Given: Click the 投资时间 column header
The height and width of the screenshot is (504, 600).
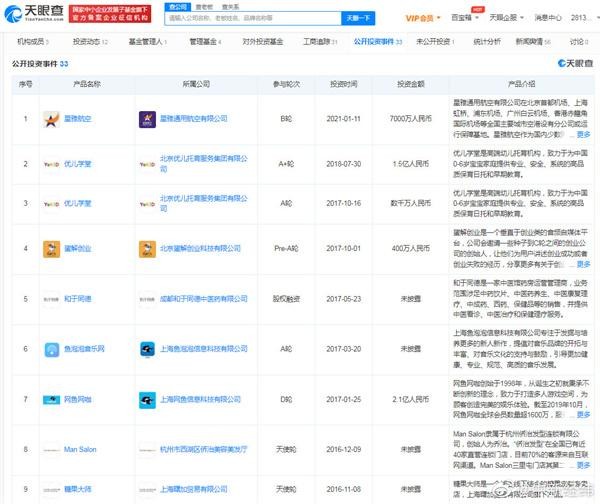Looking at the screenshot, I should pos(344,84).
